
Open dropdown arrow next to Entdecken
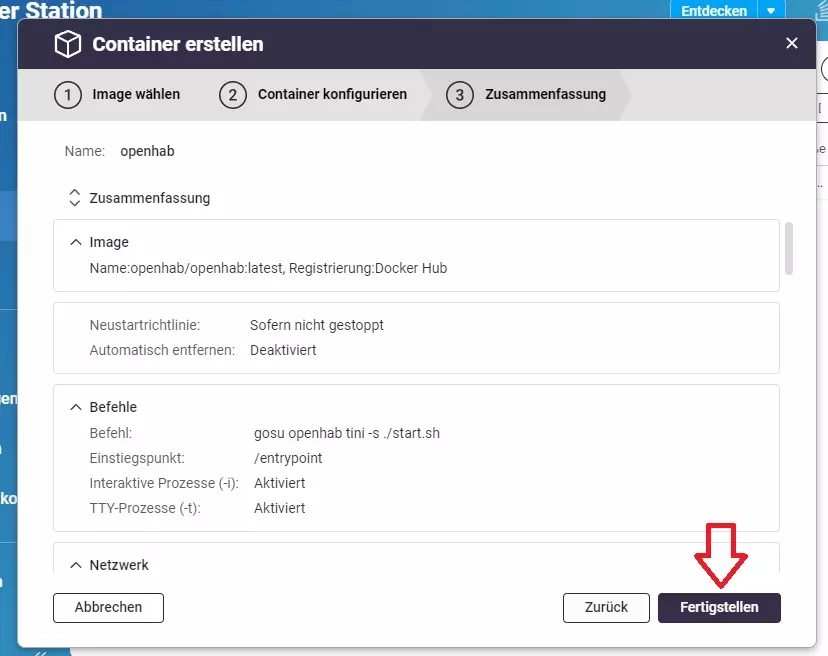770,11
